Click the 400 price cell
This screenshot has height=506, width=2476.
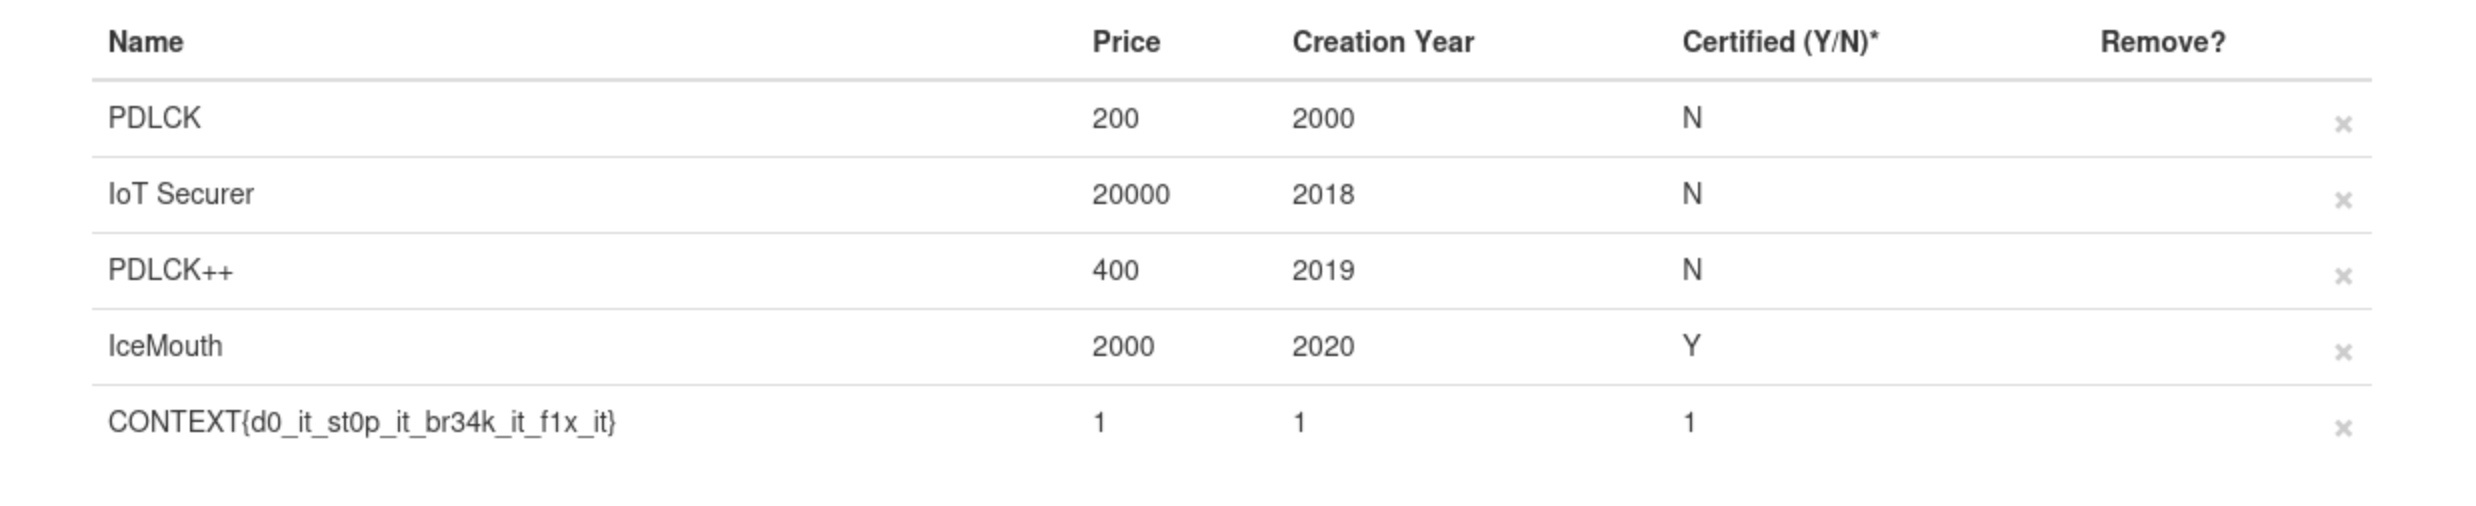[1115, 270]
